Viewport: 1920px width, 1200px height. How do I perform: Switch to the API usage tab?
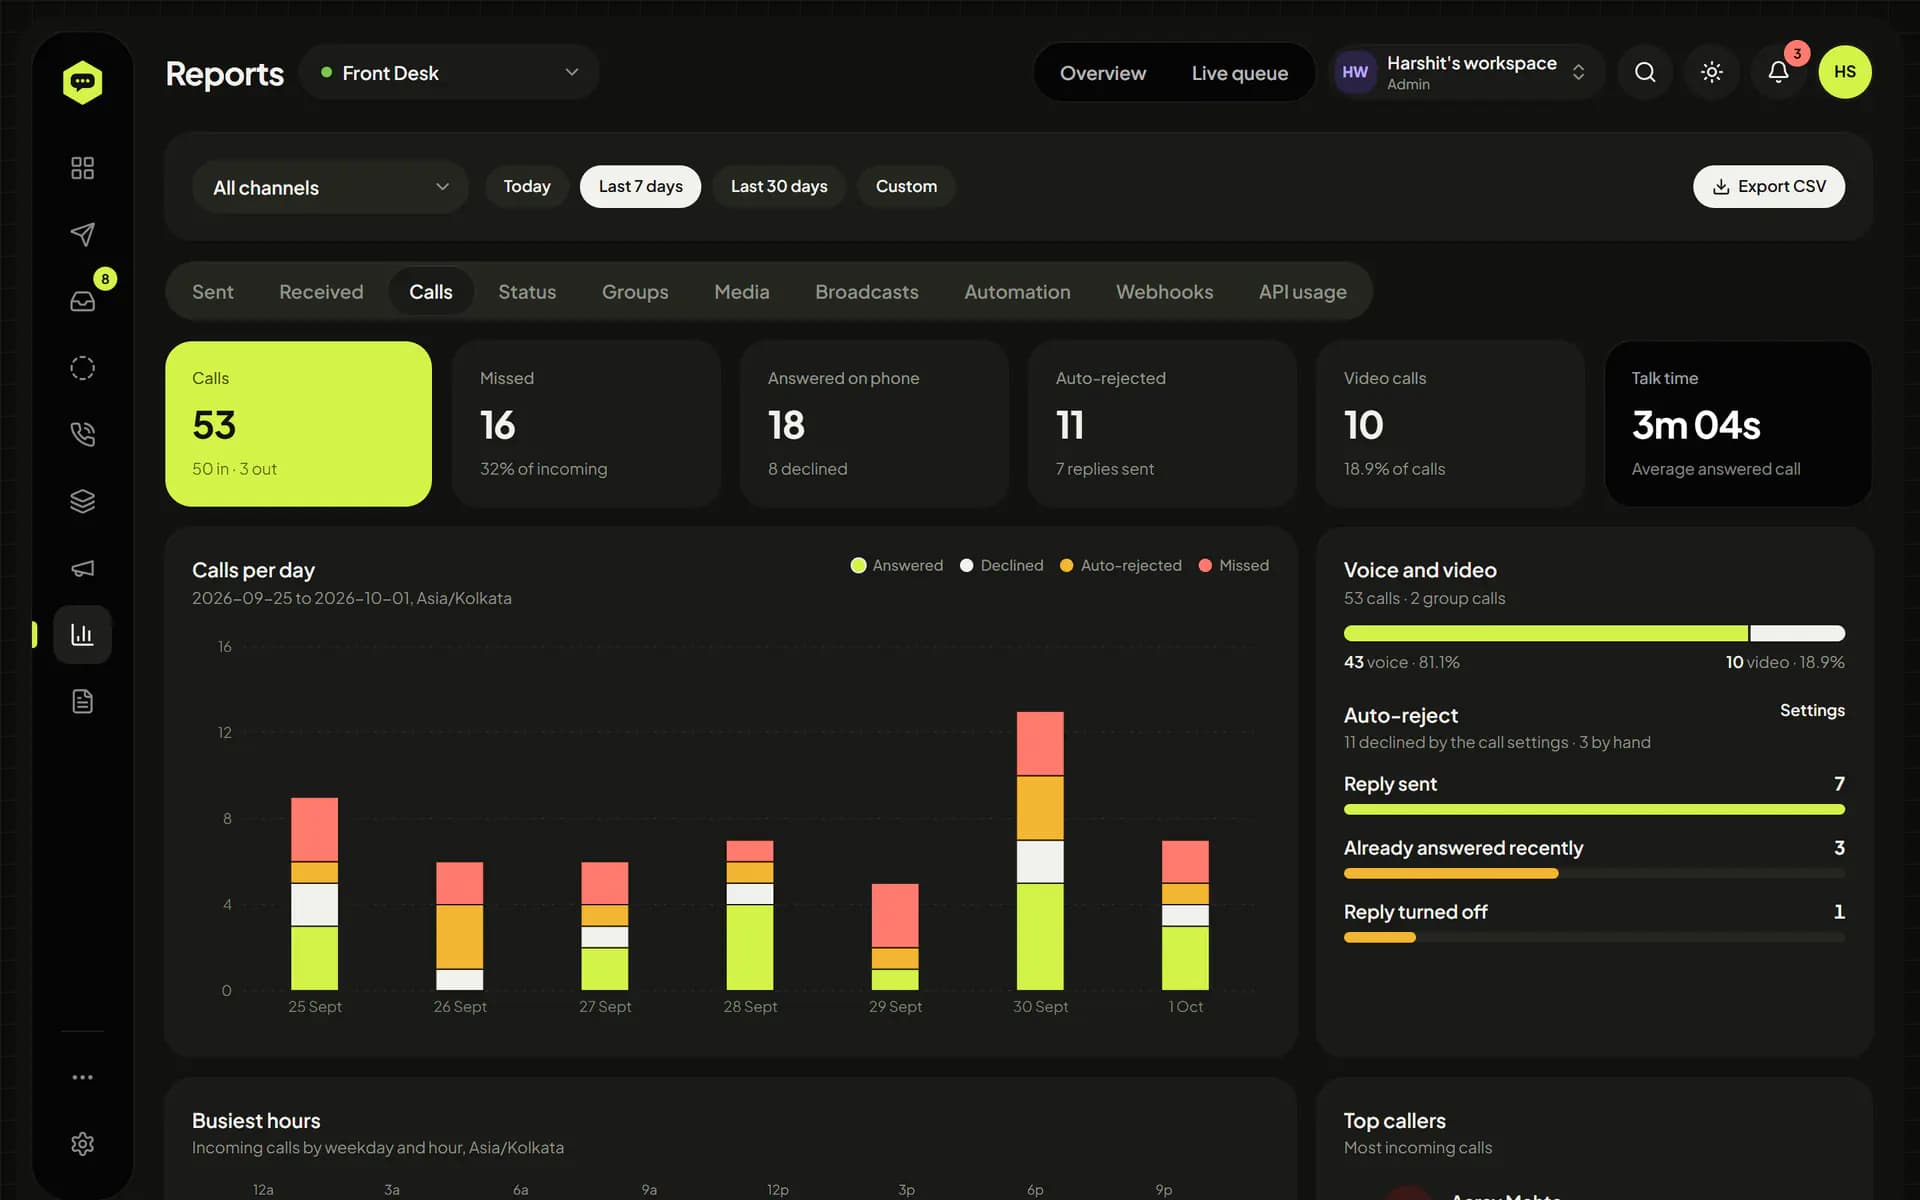coord(1302,292)
